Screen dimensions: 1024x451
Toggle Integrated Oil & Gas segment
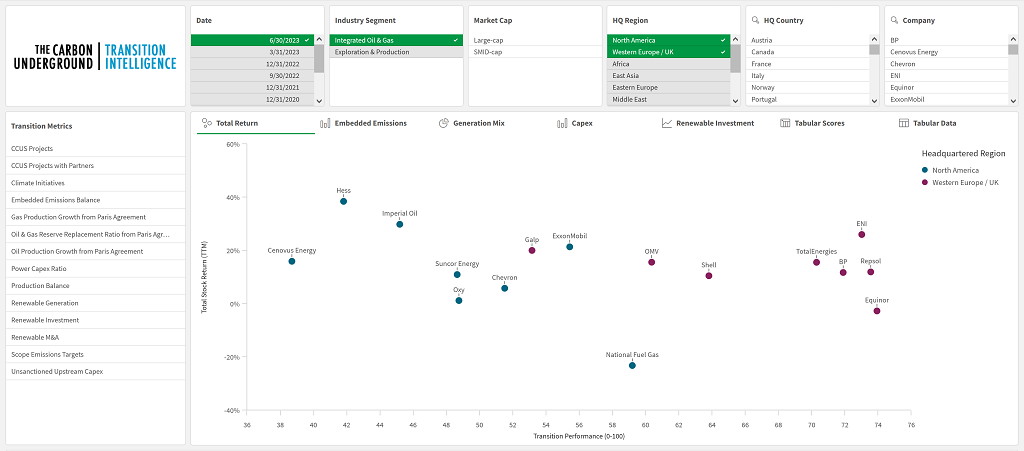click(x=396, y=40)
